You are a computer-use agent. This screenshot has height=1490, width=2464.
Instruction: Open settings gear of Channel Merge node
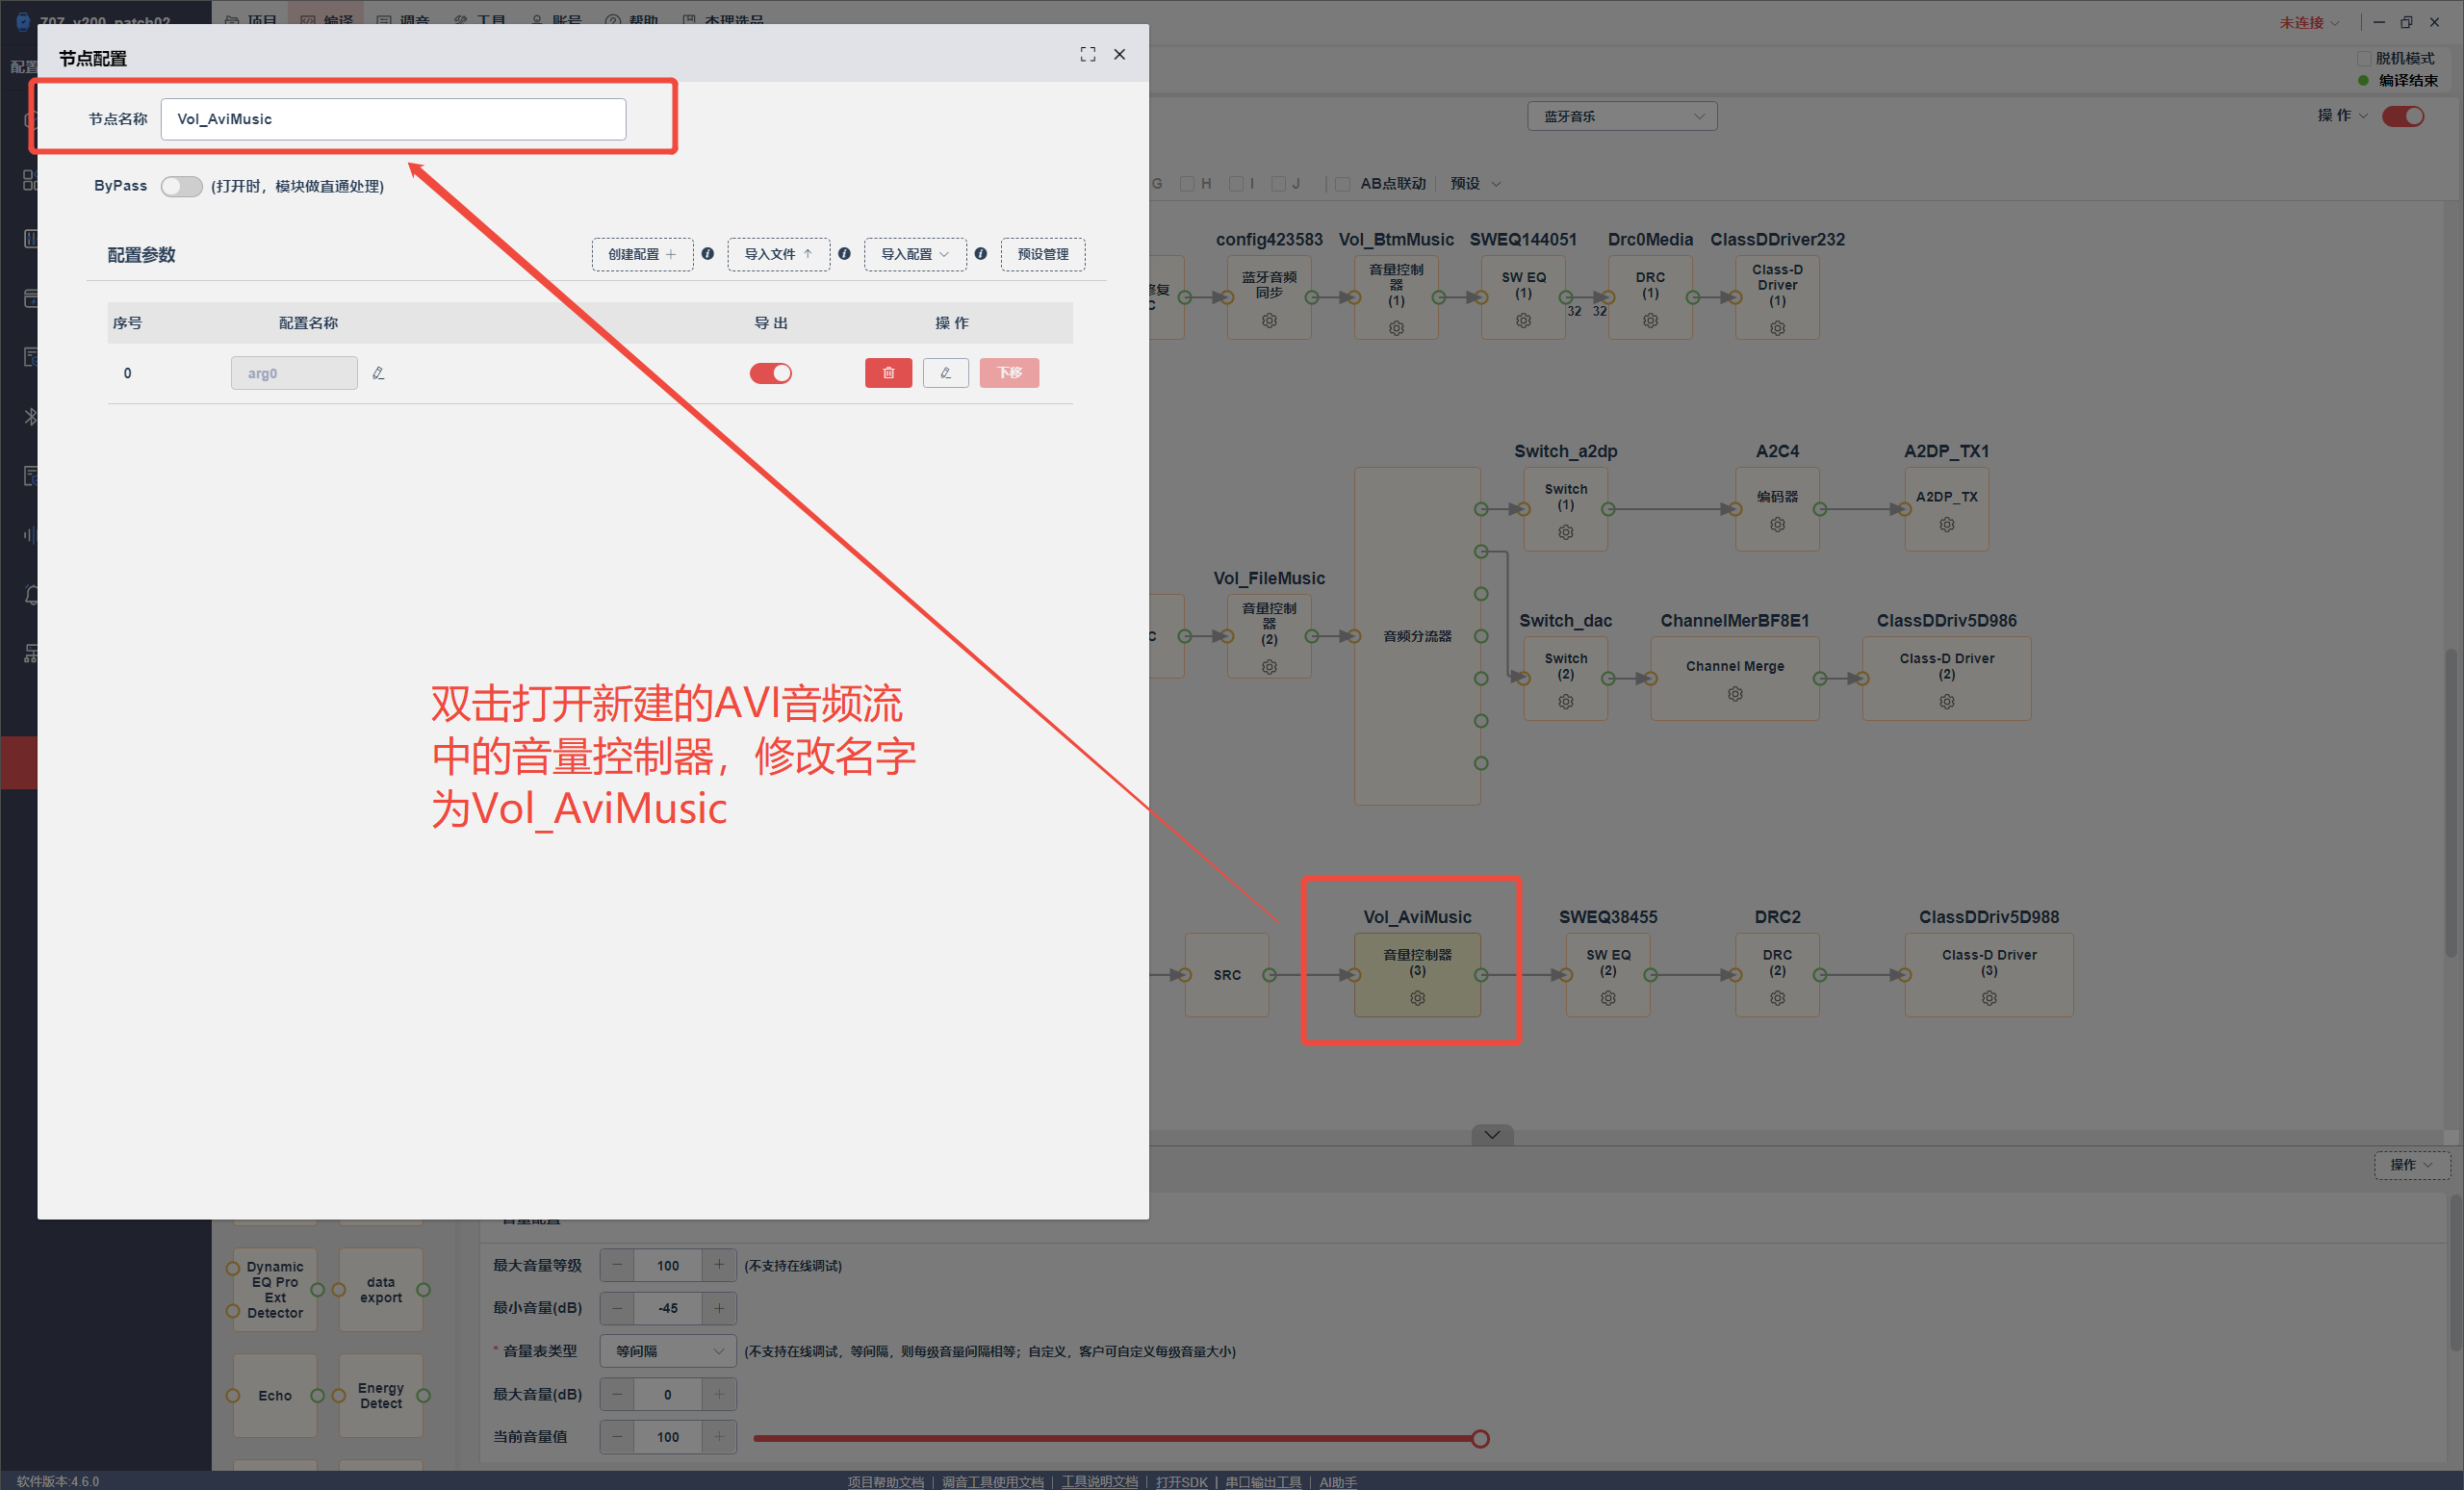tap(1735, 694)
